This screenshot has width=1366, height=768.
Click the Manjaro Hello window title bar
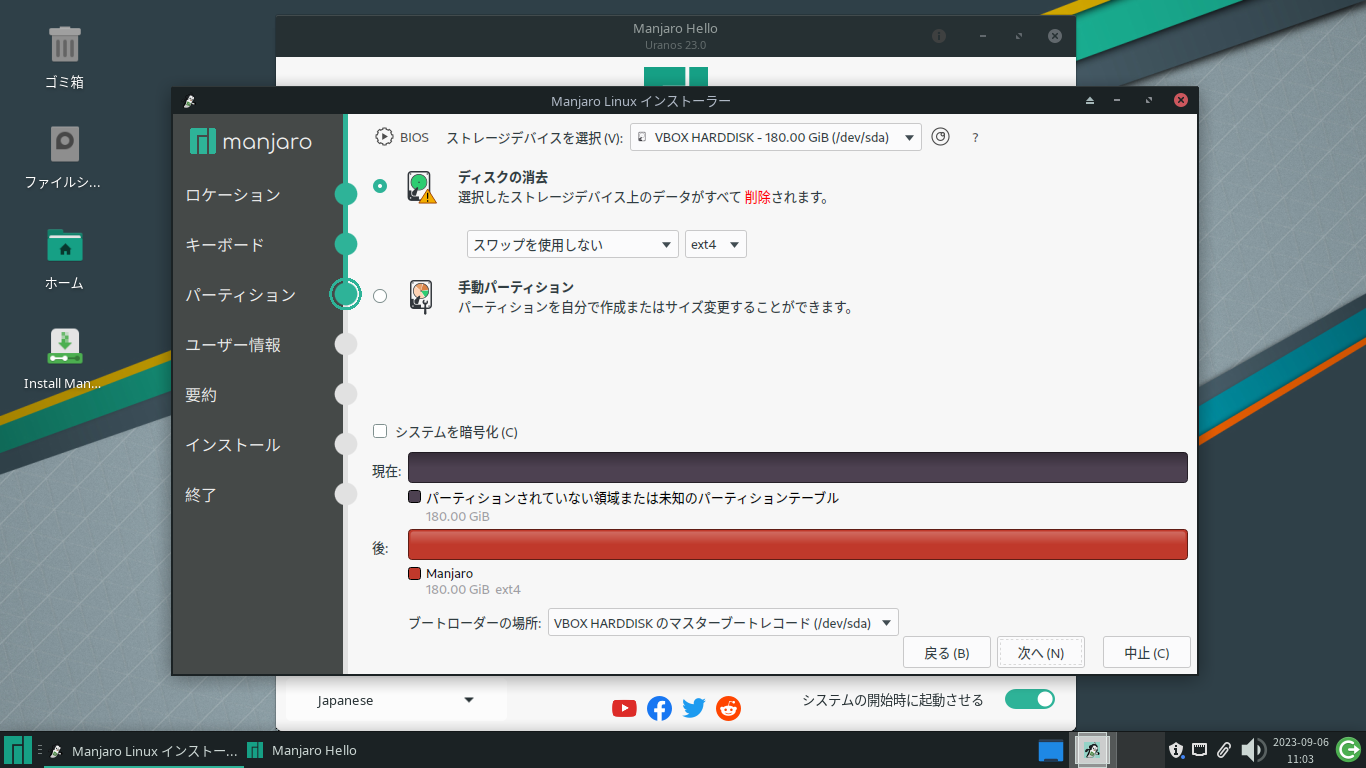pos(675,36)
